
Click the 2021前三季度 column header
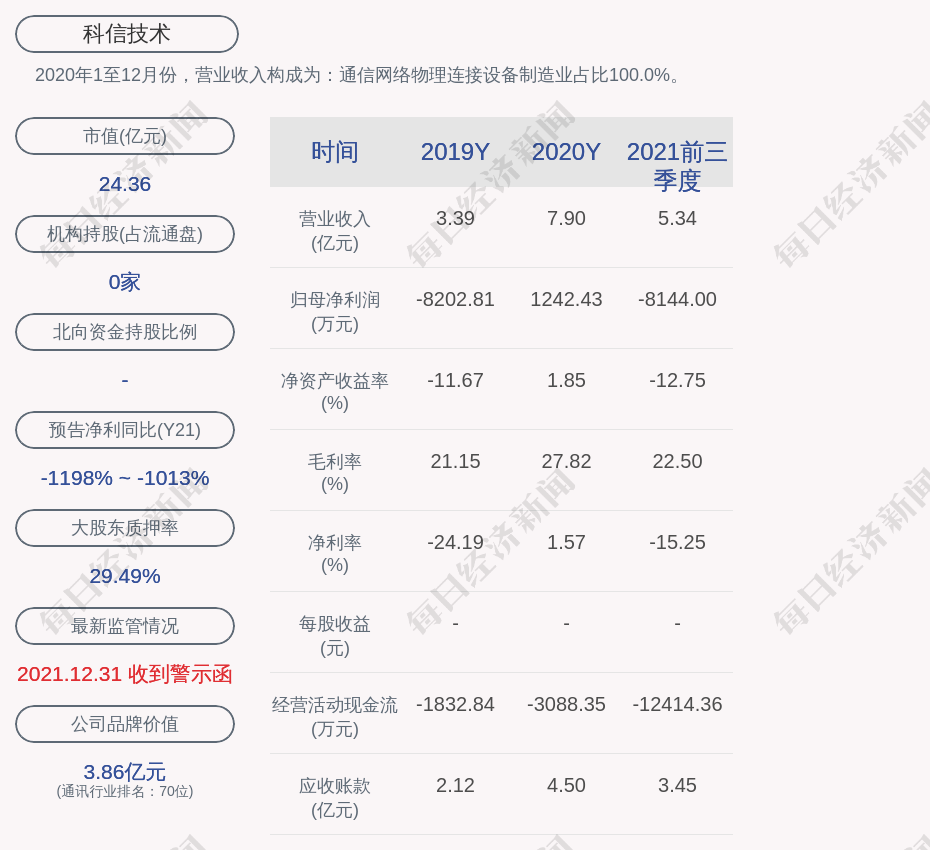pos(677,166)
